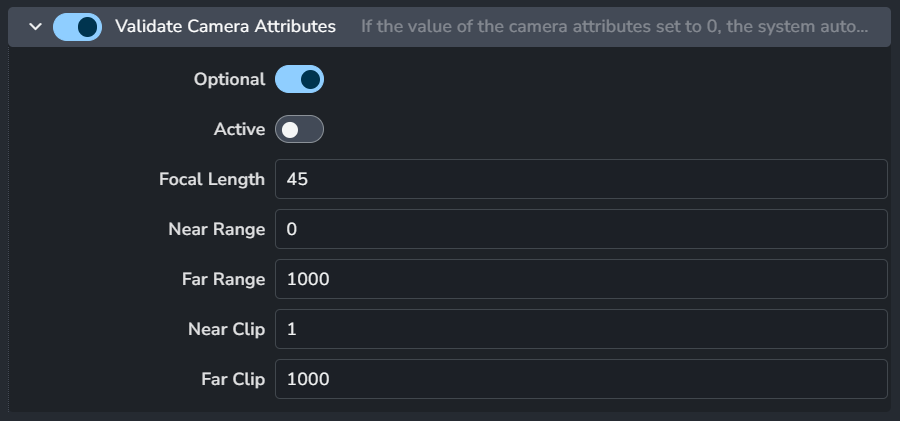This screenshot has height=421, width=900.
Task: Click the Validate Camera Attributes title text
Action: click(226, 26)
